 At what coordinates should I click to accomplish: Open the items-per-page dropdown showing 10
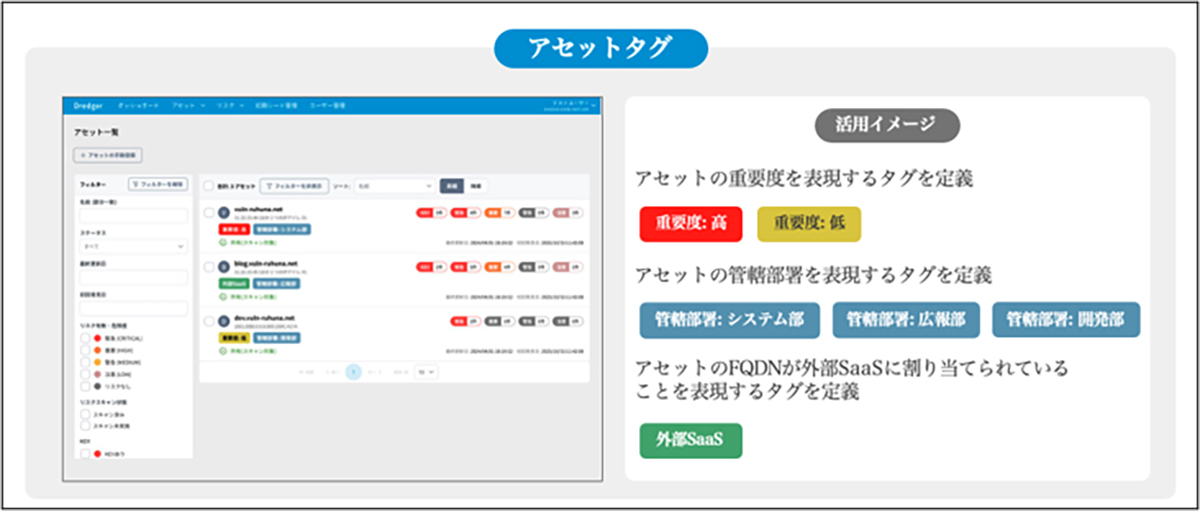(427, 371)
